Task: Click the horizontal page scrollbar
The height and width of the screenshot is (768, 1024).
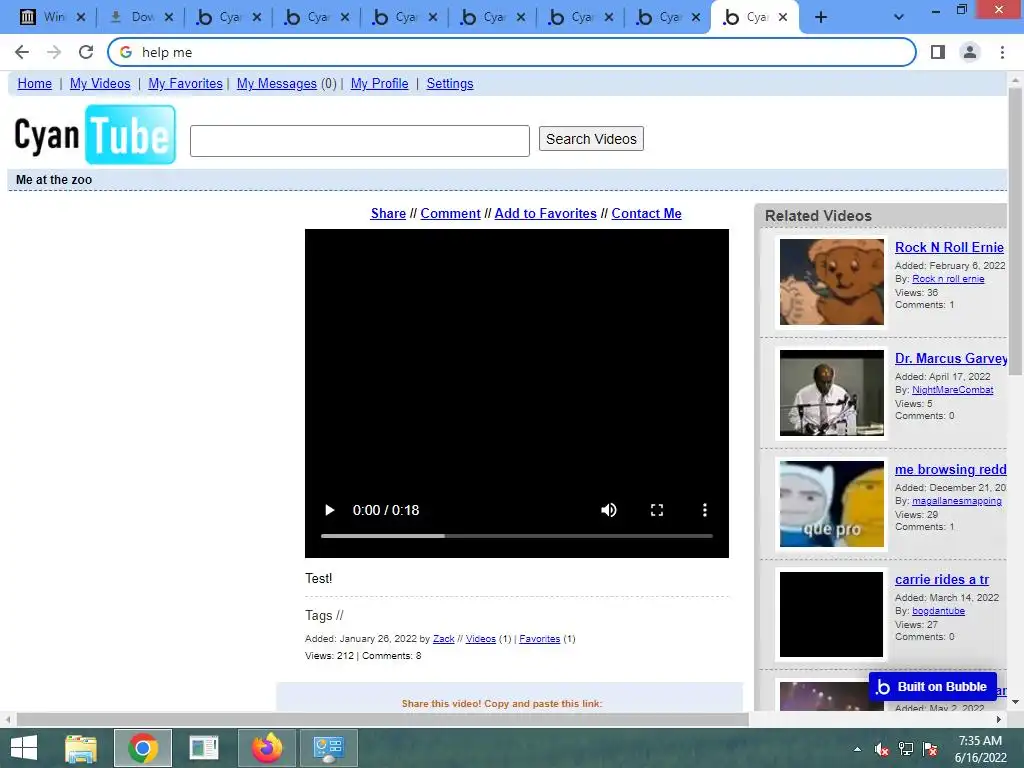Action: point(382,719)
